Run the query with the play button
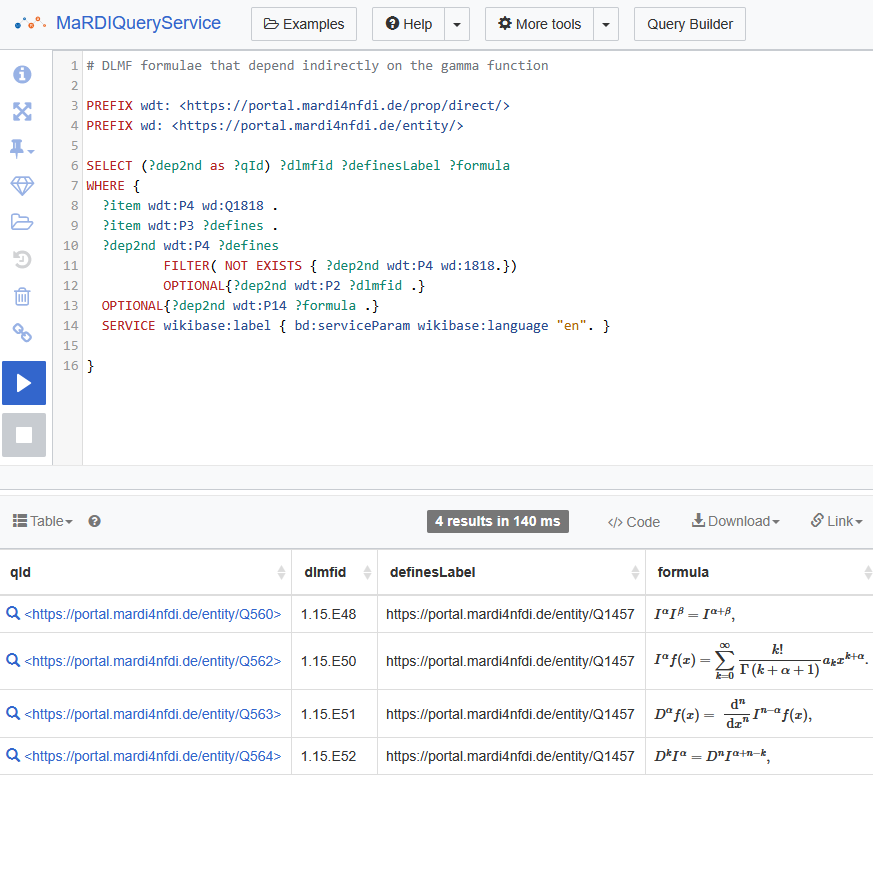Image resolution: width=873 pixels, height=873 pixels. pos(24,383)
